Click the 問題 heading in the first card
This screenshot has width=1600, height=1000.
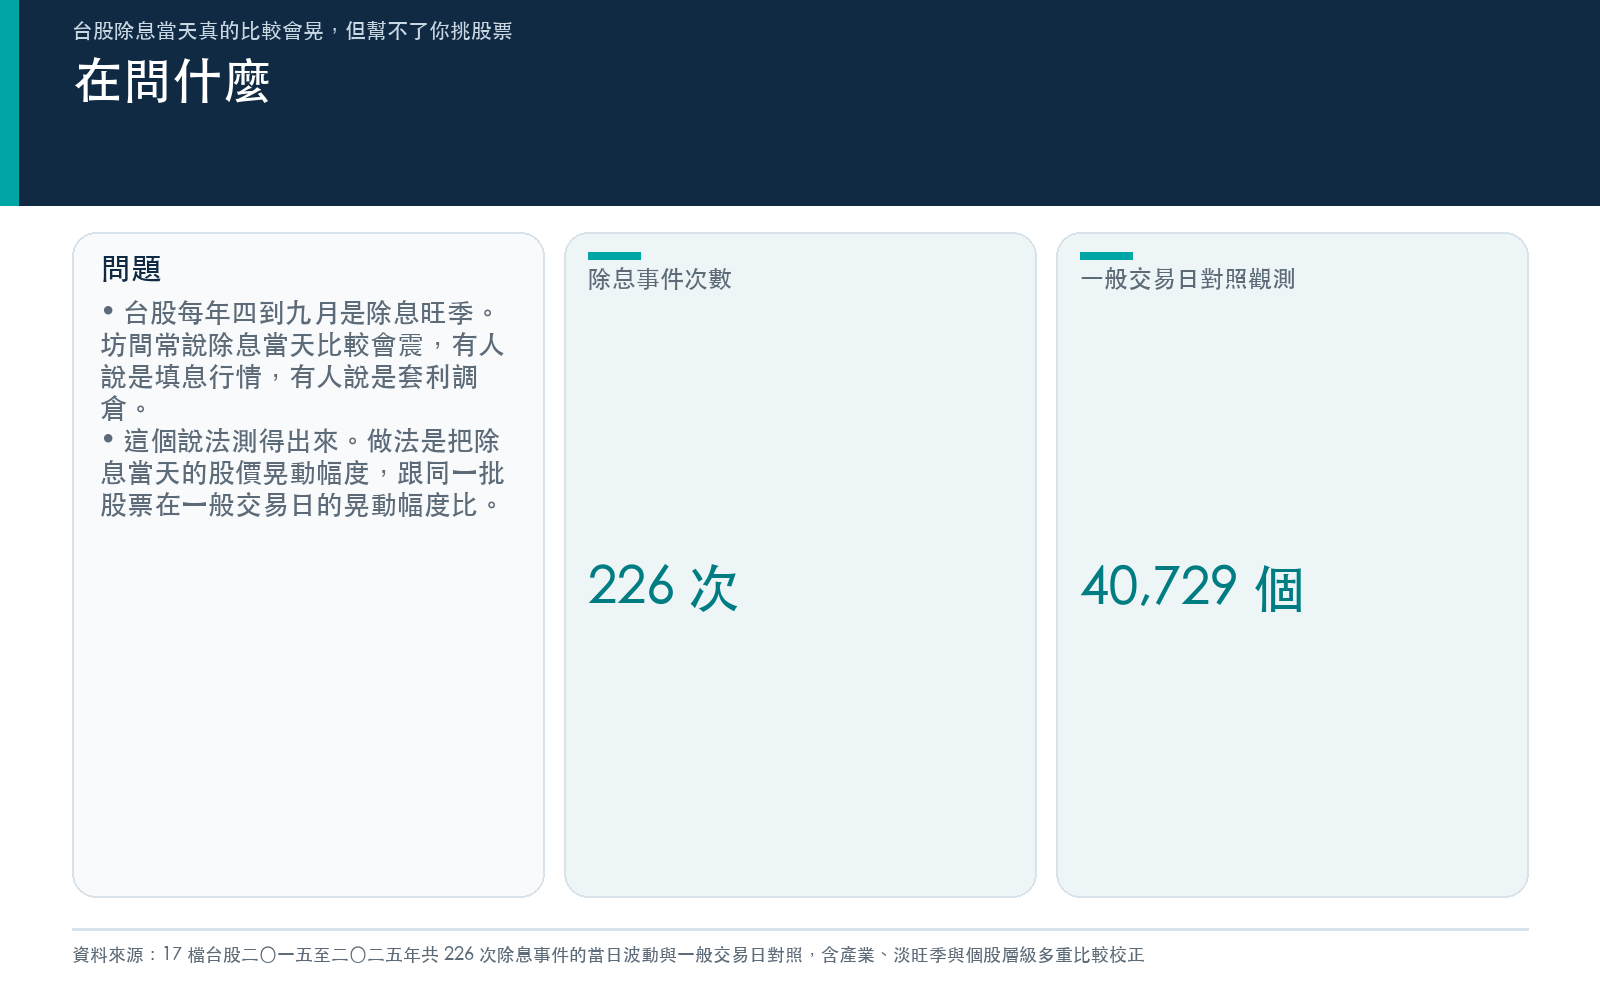[131, 269]
